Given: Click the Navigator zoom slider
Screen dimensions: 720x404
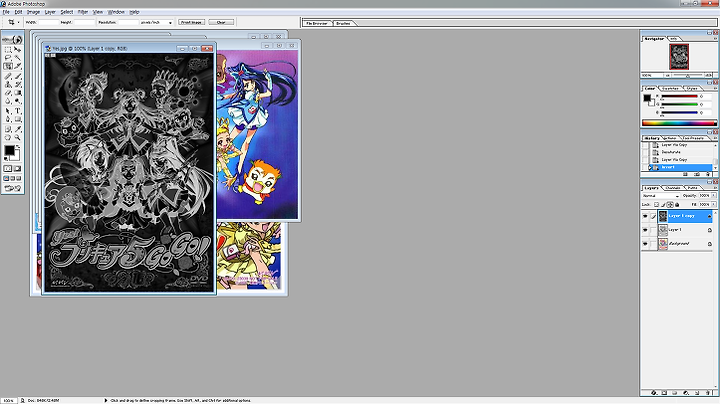Looking at the screenshot, I should click(x=688, y=75).
